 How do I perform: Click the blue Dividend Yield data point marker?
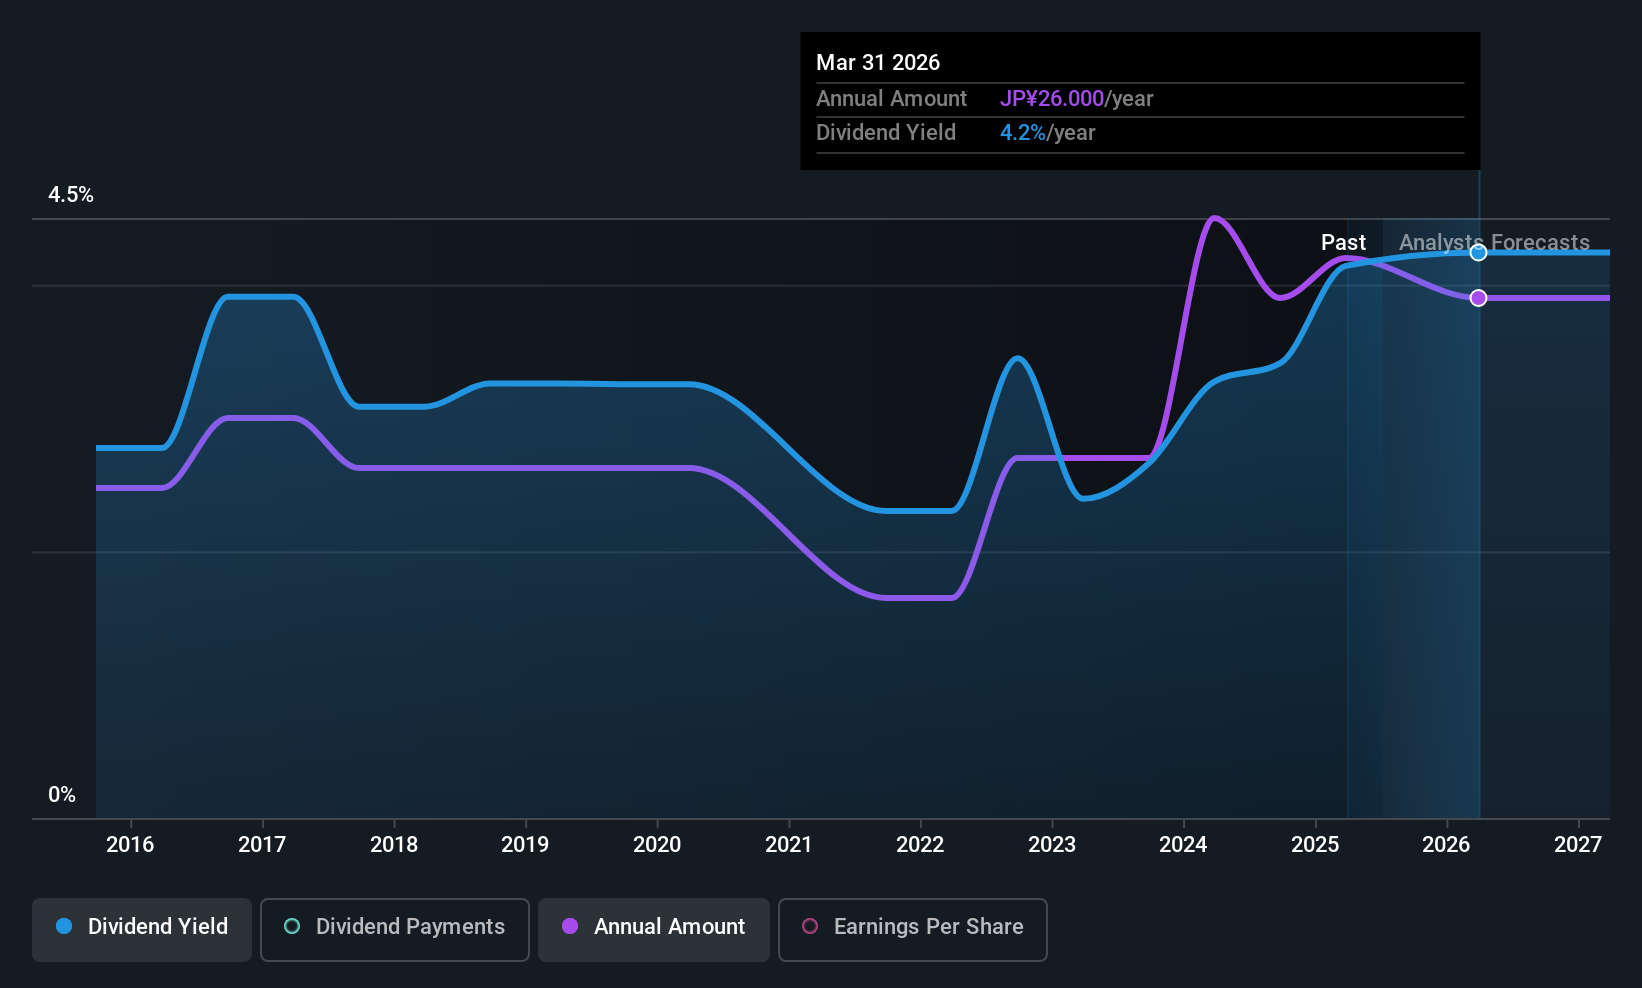coord(1478,253)
